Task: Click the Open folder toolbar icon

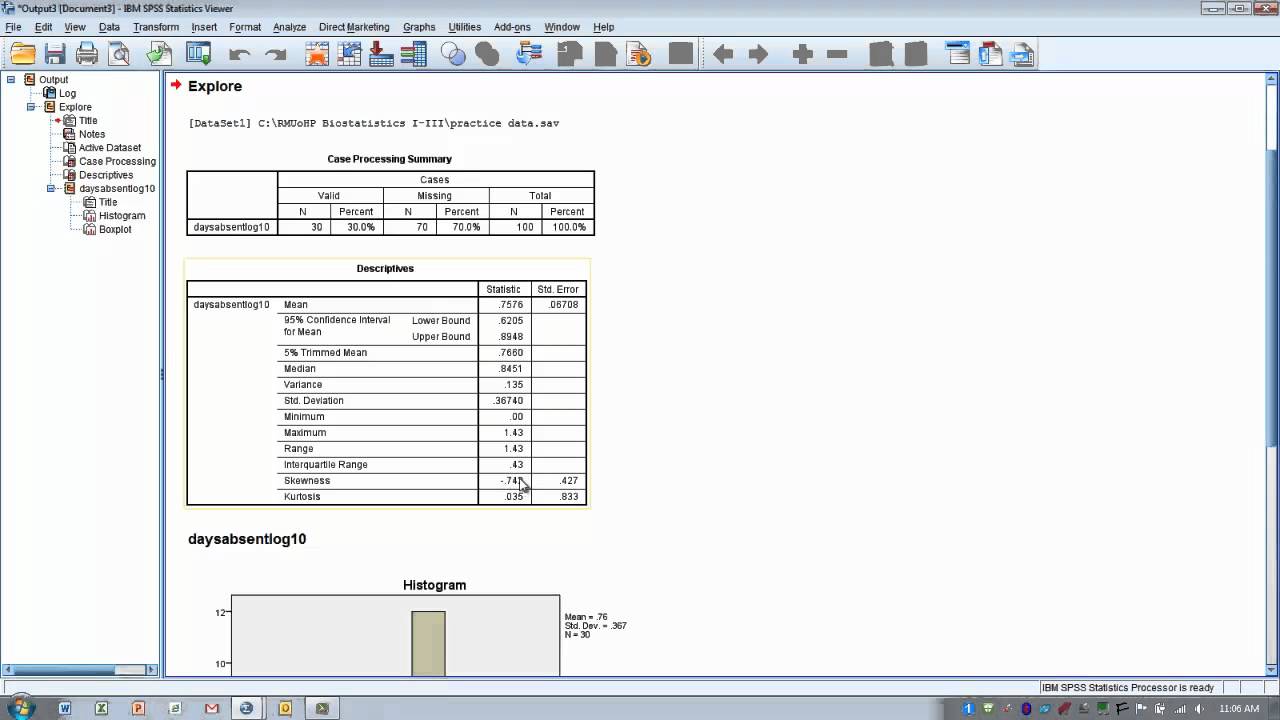Action: 22,54
